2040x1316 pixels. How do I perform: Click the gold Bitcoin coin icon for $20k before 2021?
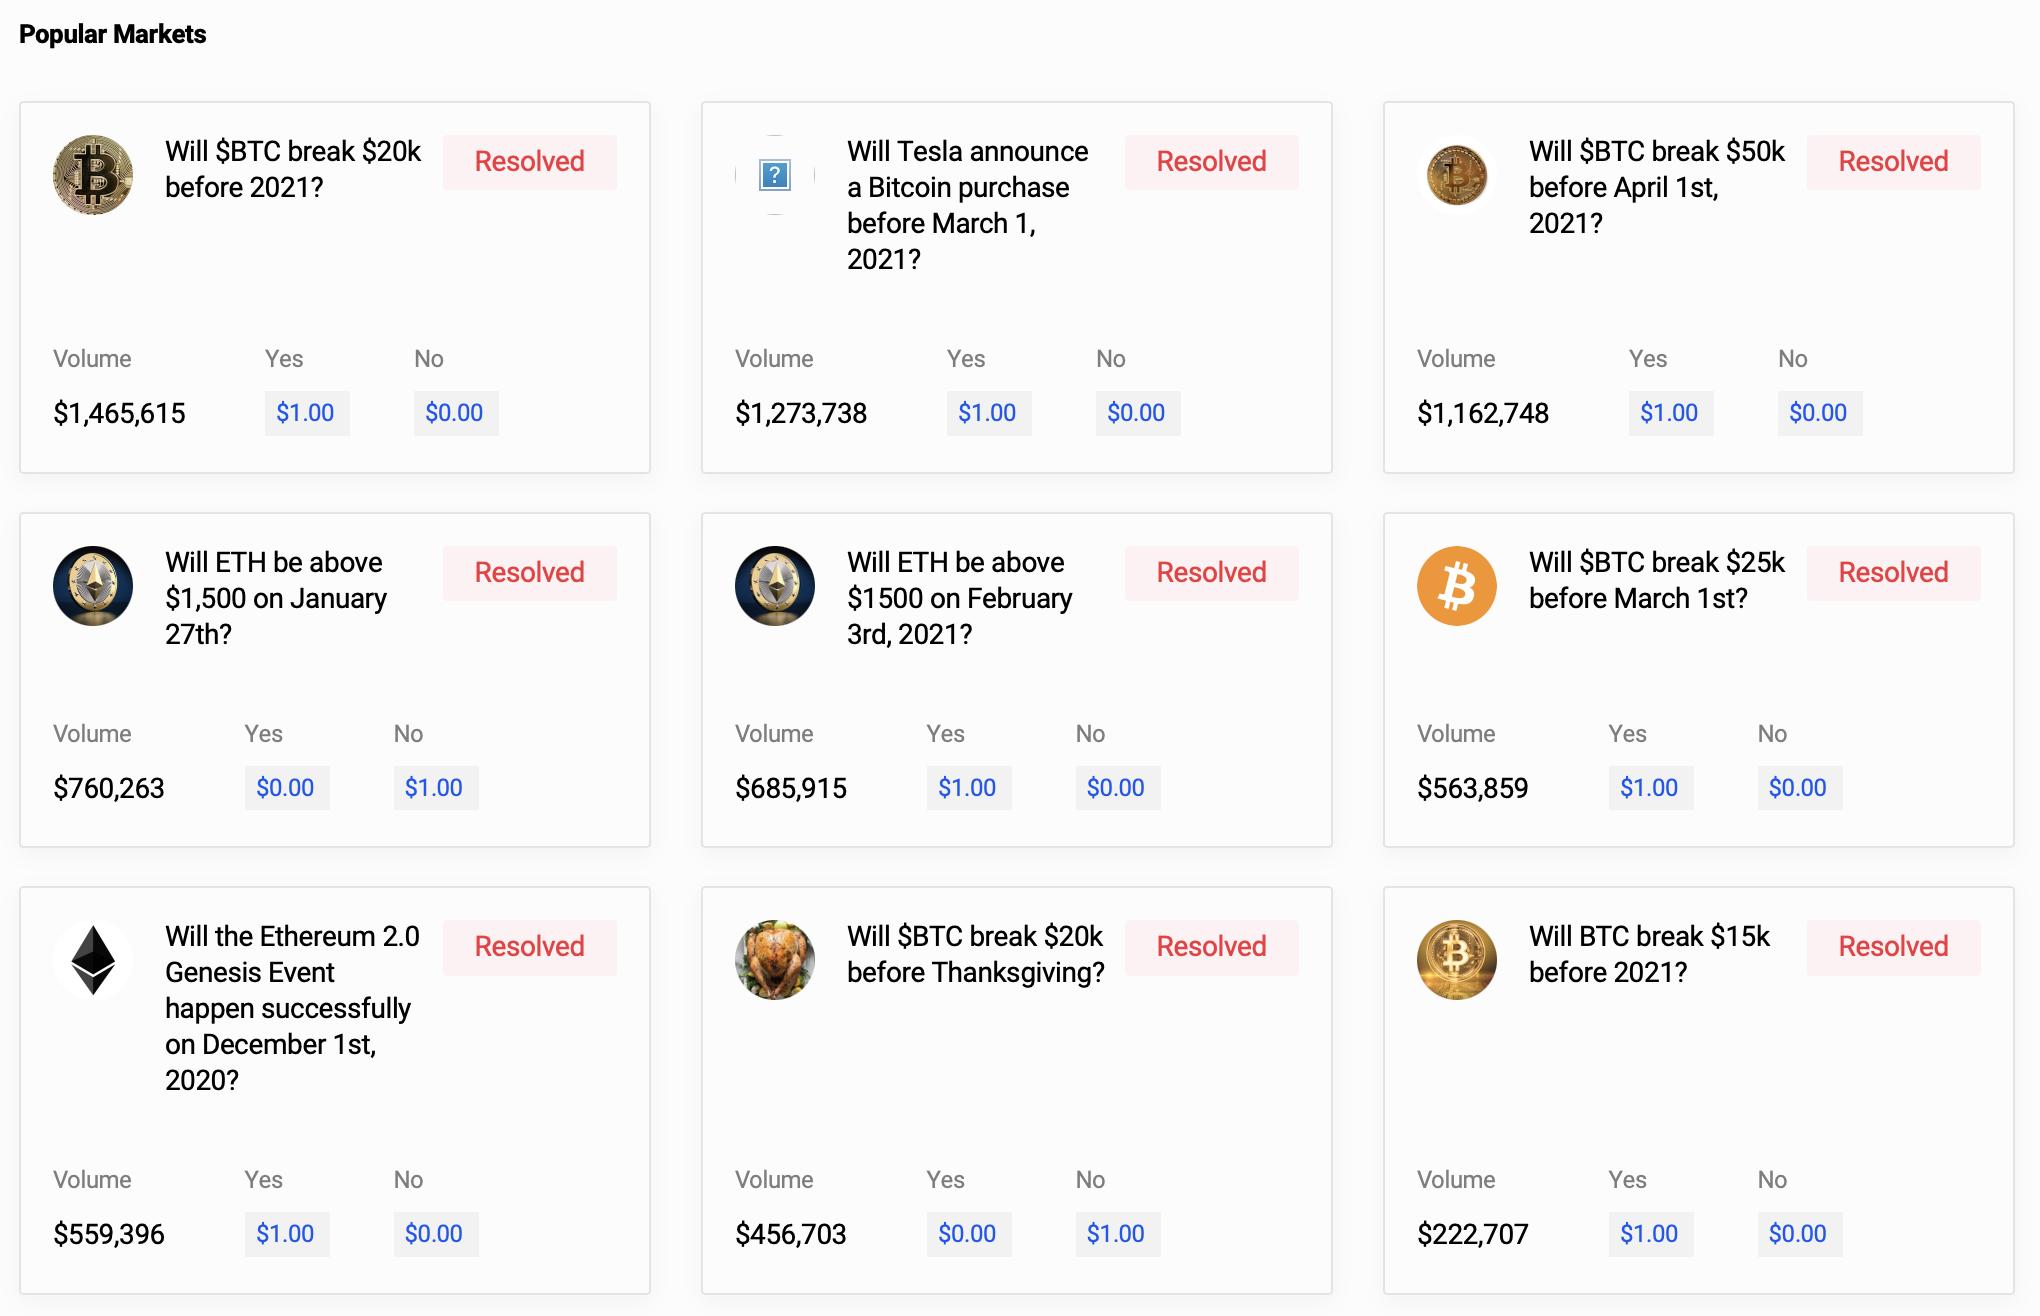[93, 175]
